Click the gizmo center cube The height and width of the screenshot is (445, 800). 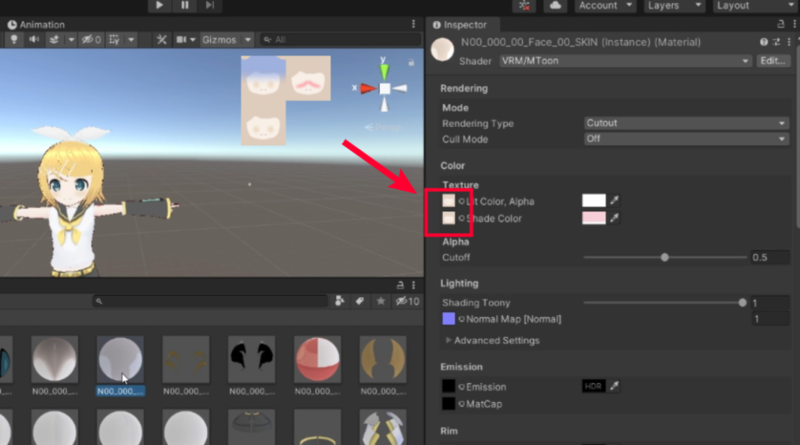point(385,89)
